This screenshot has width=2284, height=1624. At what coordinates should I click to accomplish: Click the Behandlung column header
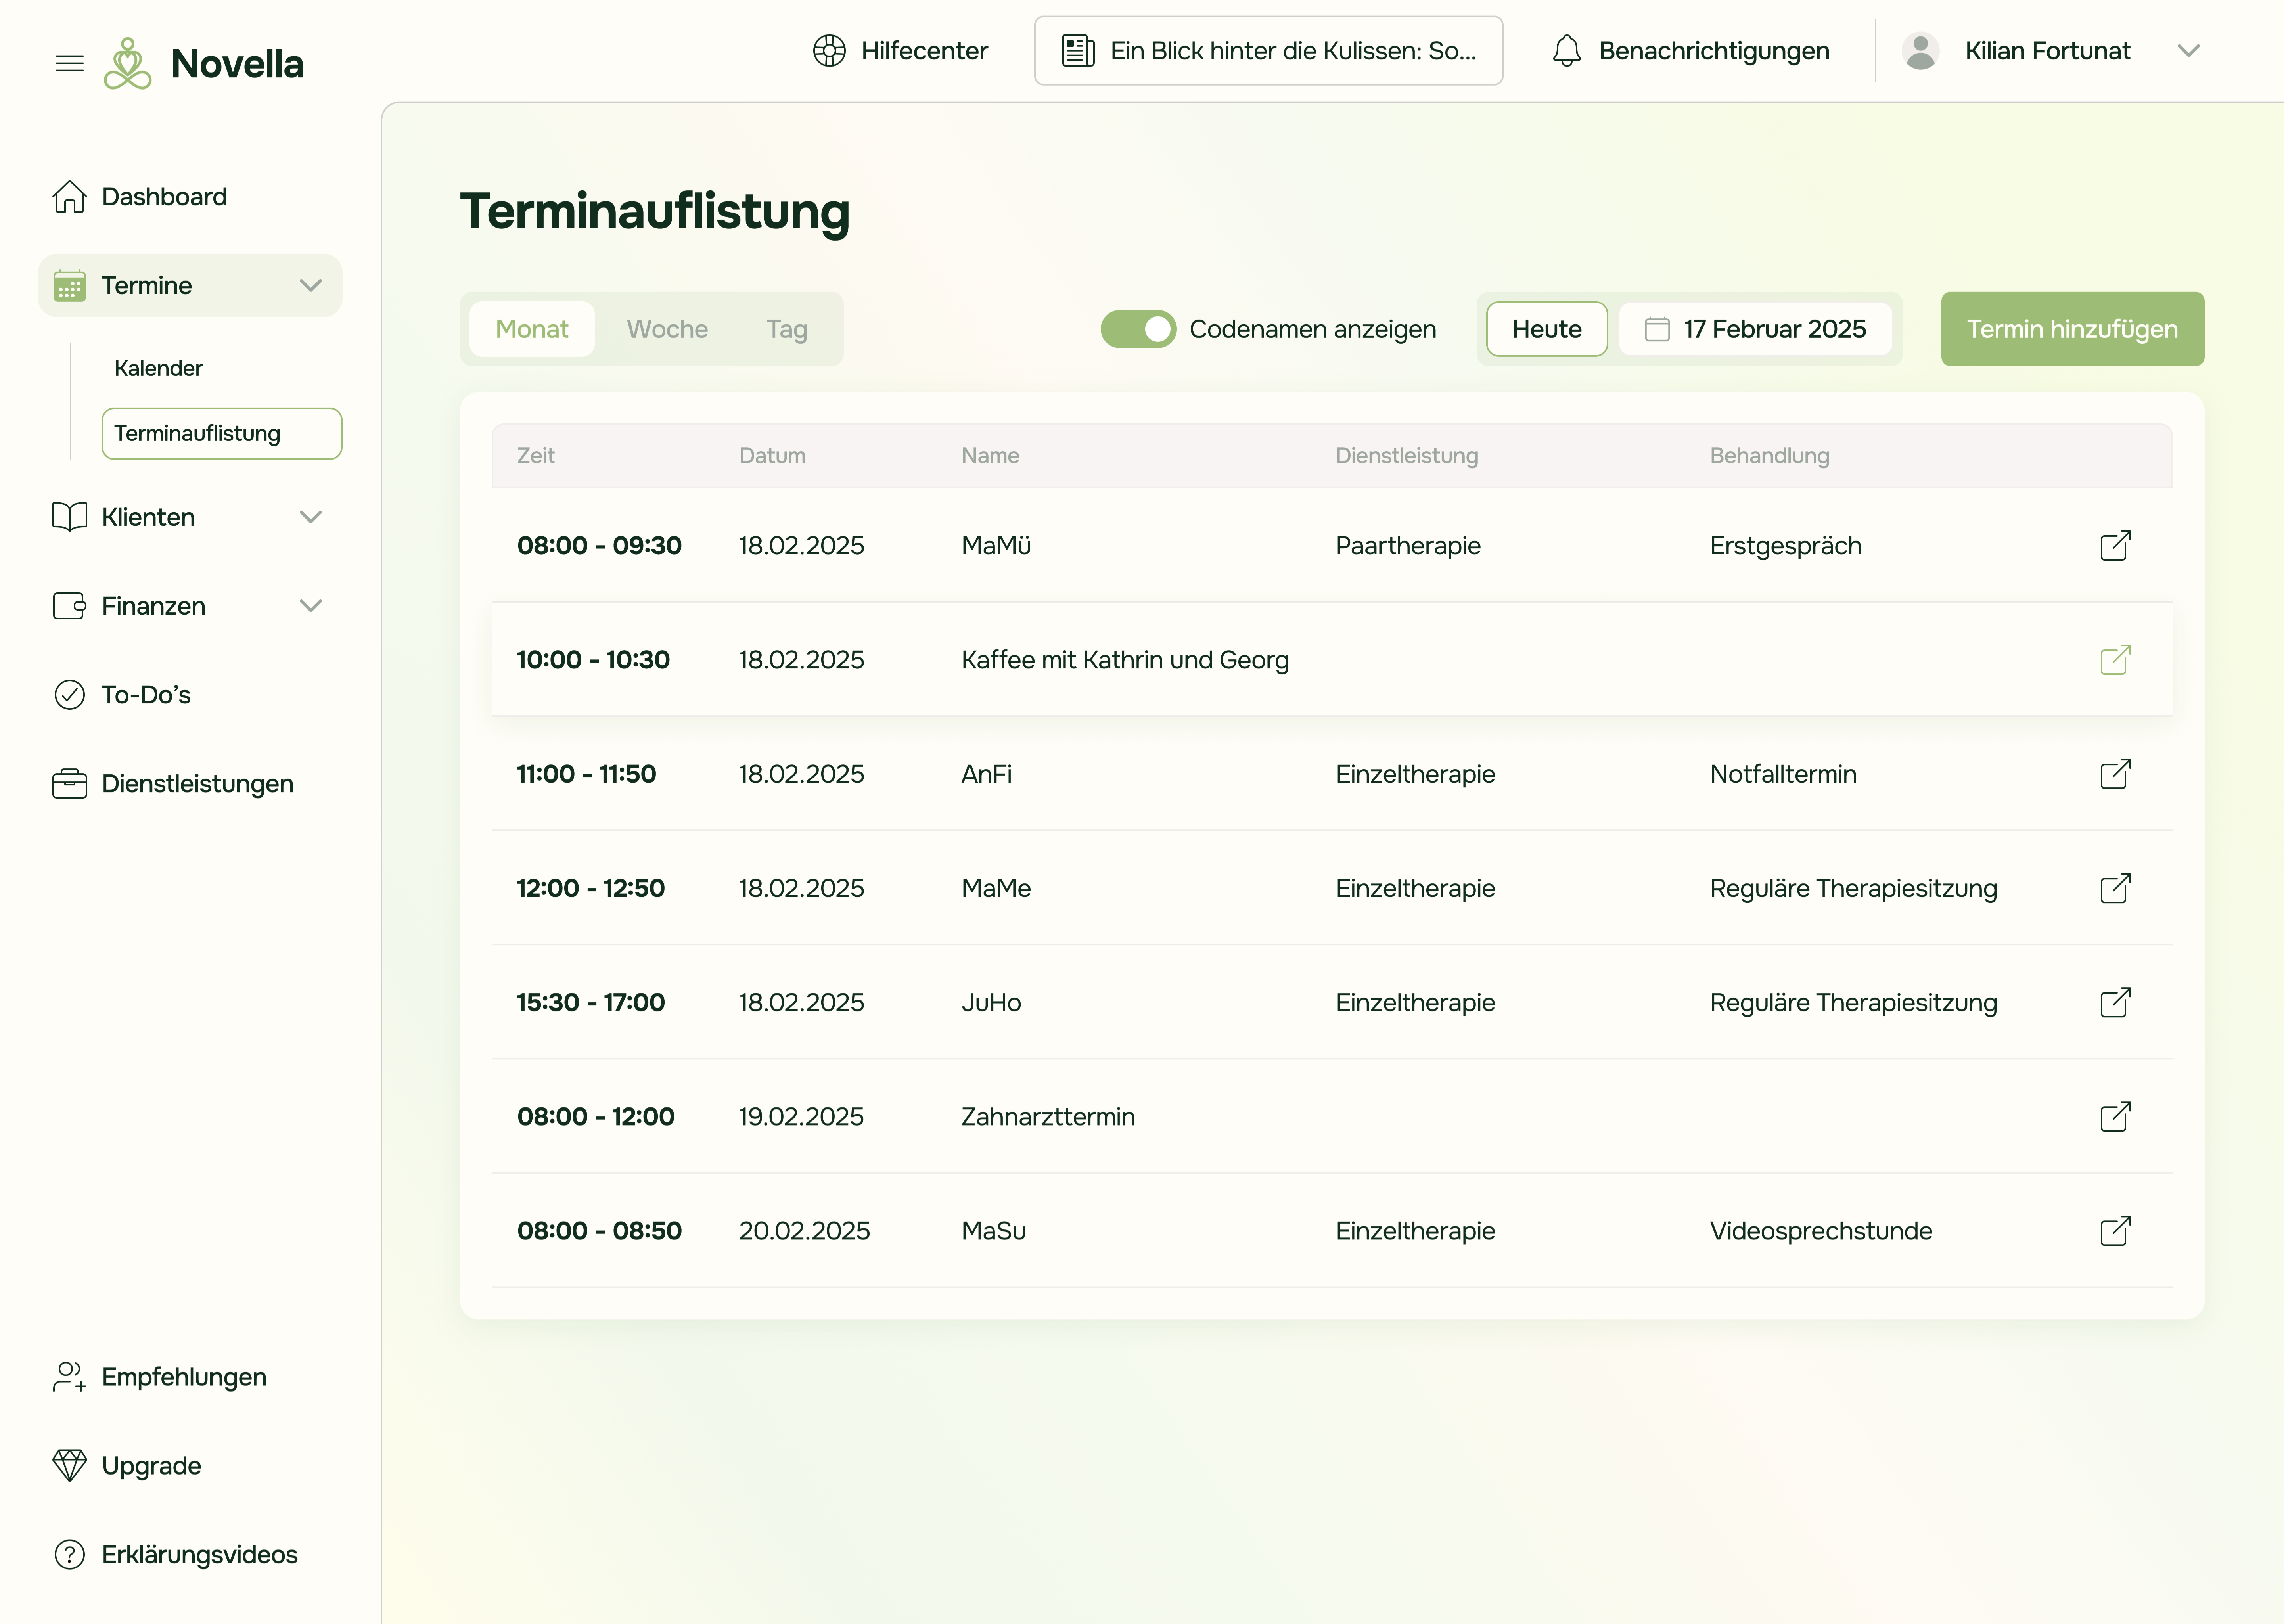[1770, 456]
